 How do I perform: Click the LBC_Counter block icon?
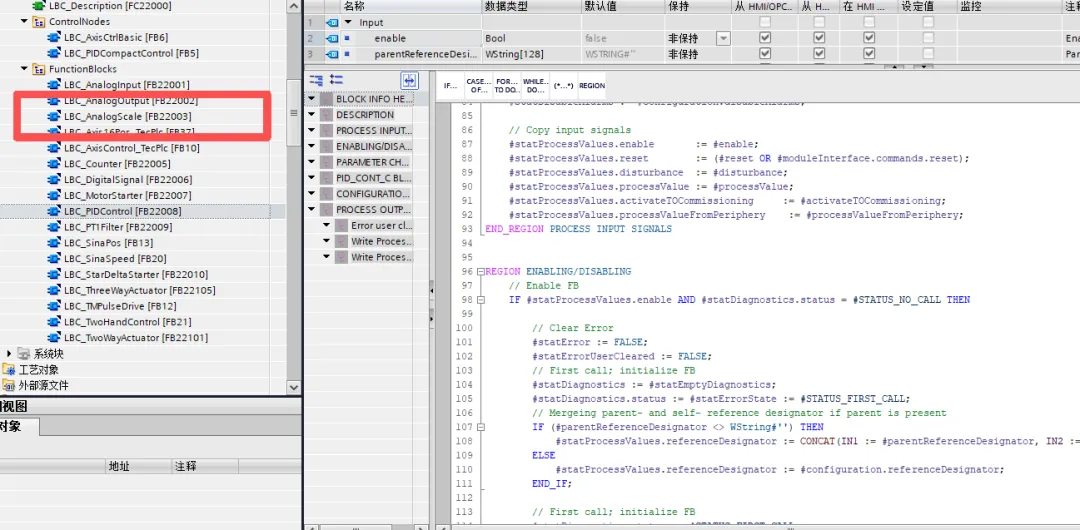tap(54, 164)
